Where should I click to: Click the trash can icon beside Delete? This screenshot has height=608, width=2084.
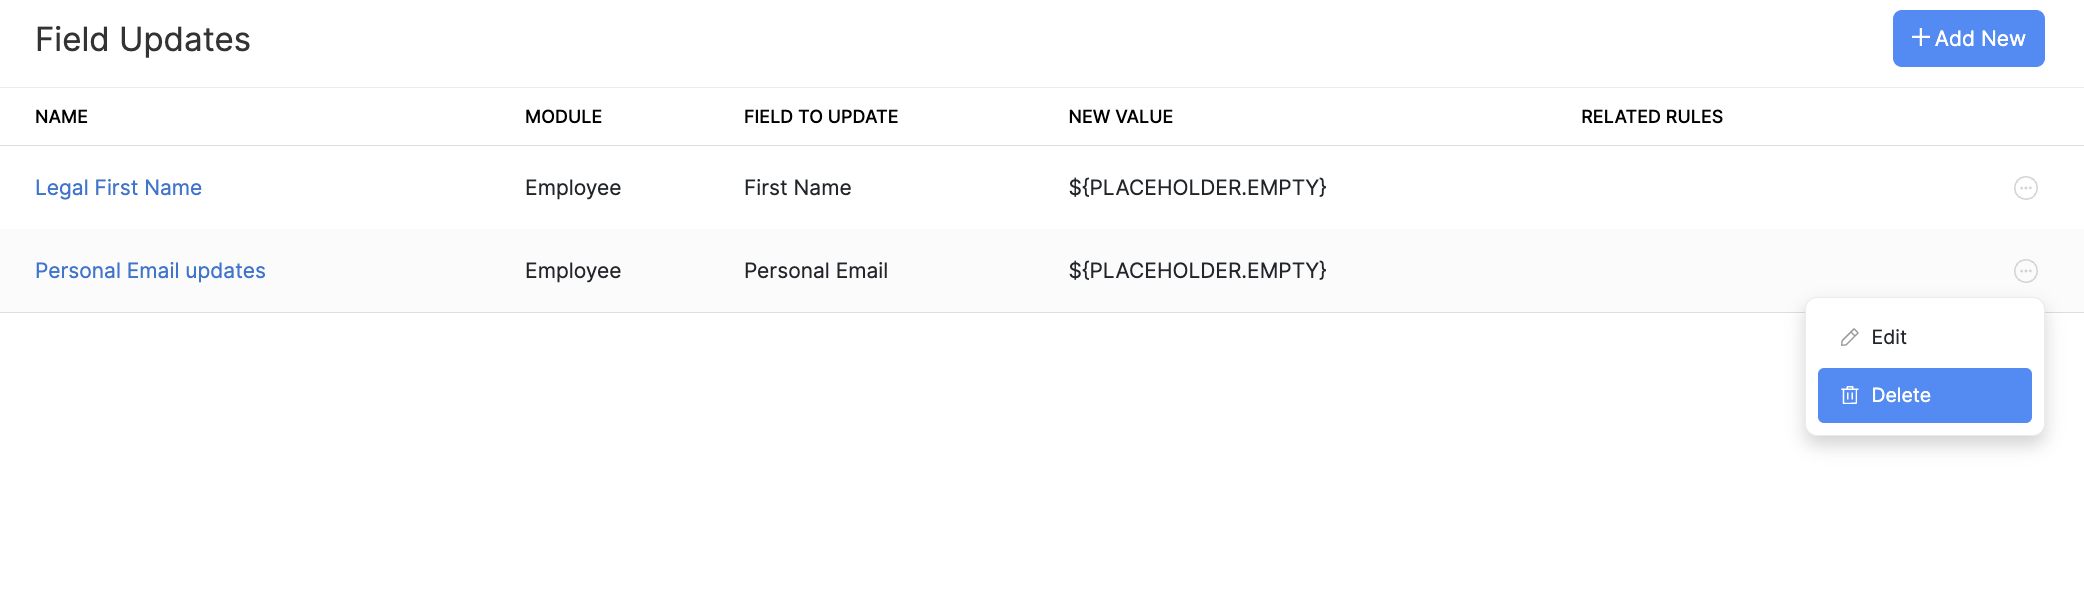point(1849,396)
